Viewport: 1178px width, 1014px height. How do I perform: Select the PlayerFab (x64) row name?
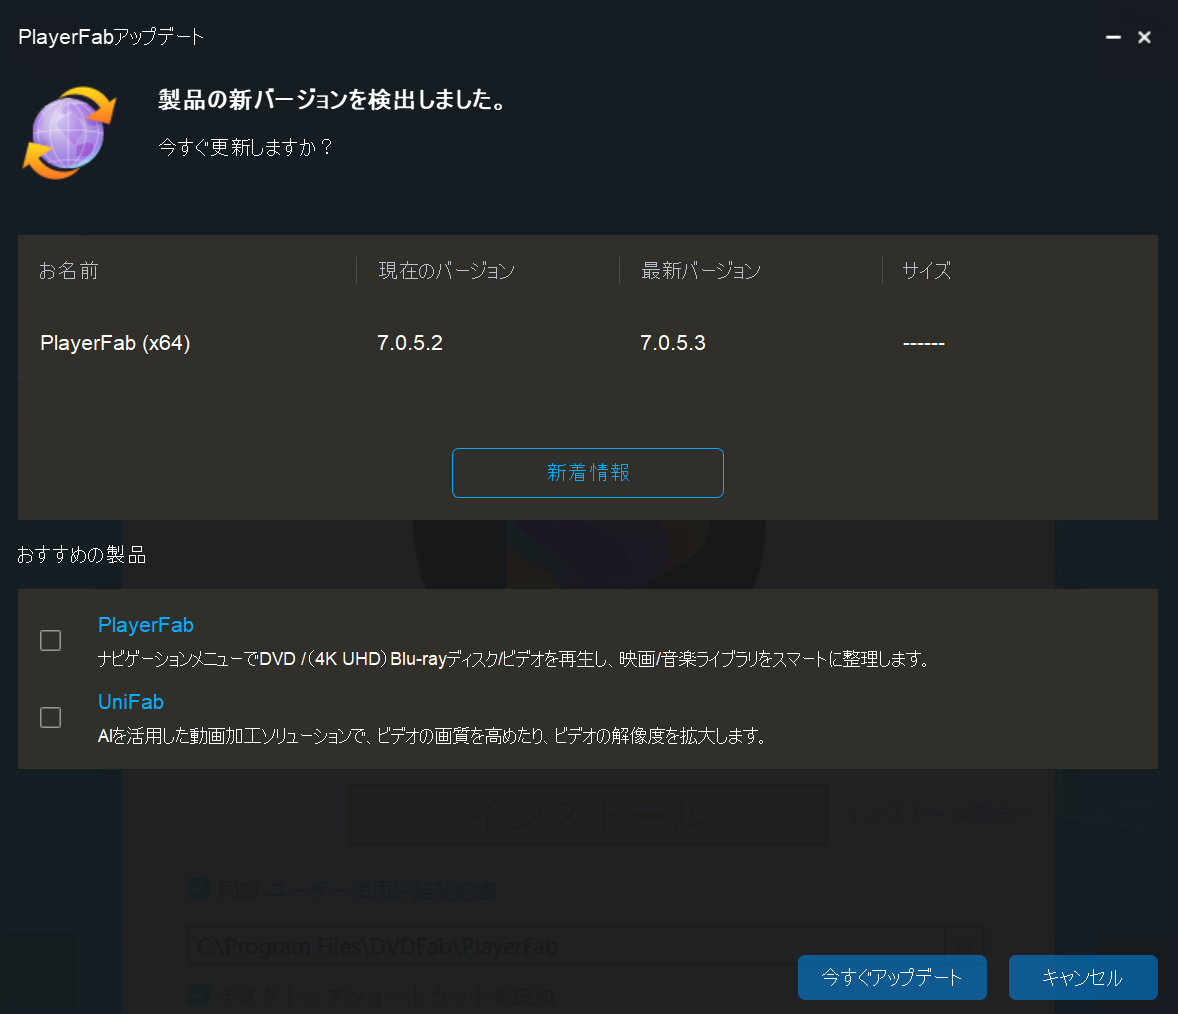point(115,343)
